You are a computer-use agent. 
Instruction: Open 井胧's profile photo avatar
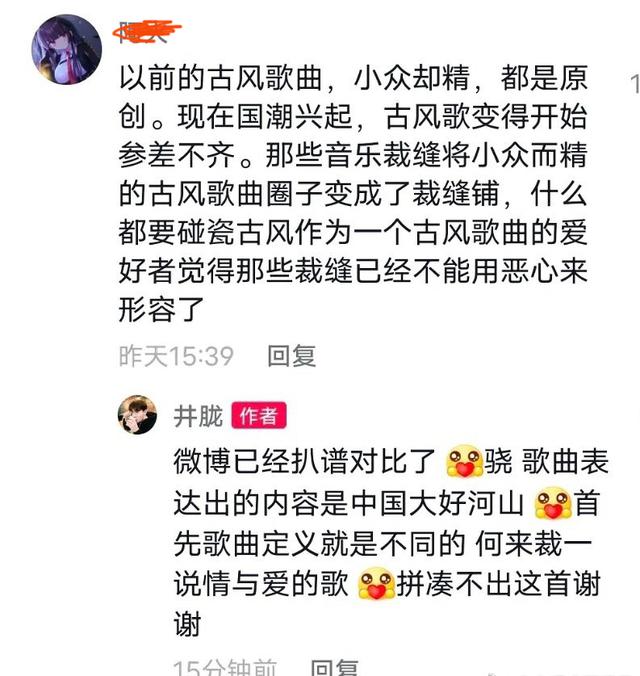point(138,415)
